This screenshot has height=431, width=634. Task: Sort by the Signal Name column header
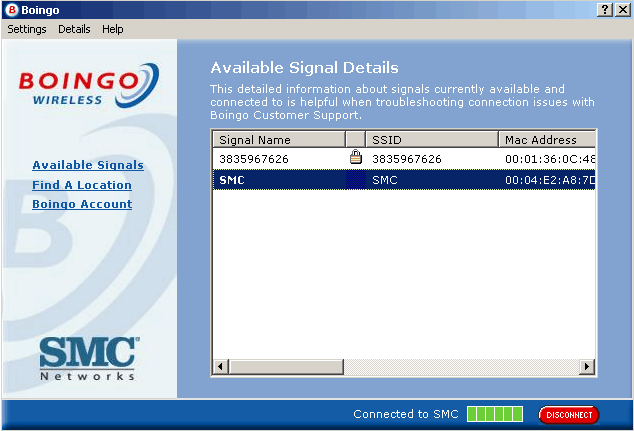point(279,139)
